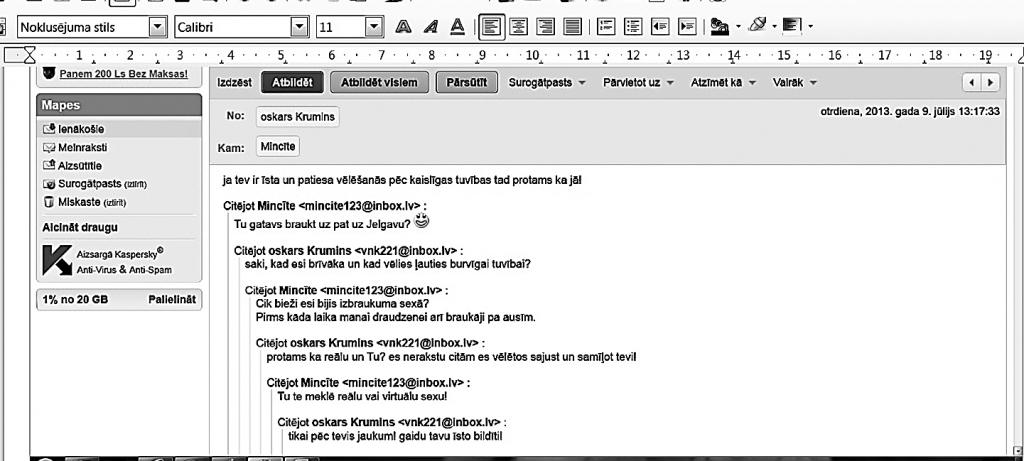Open the Pārvietot uz dropdown menu
The height and width of the screenshot is (461, 1024).
[638, 83]
